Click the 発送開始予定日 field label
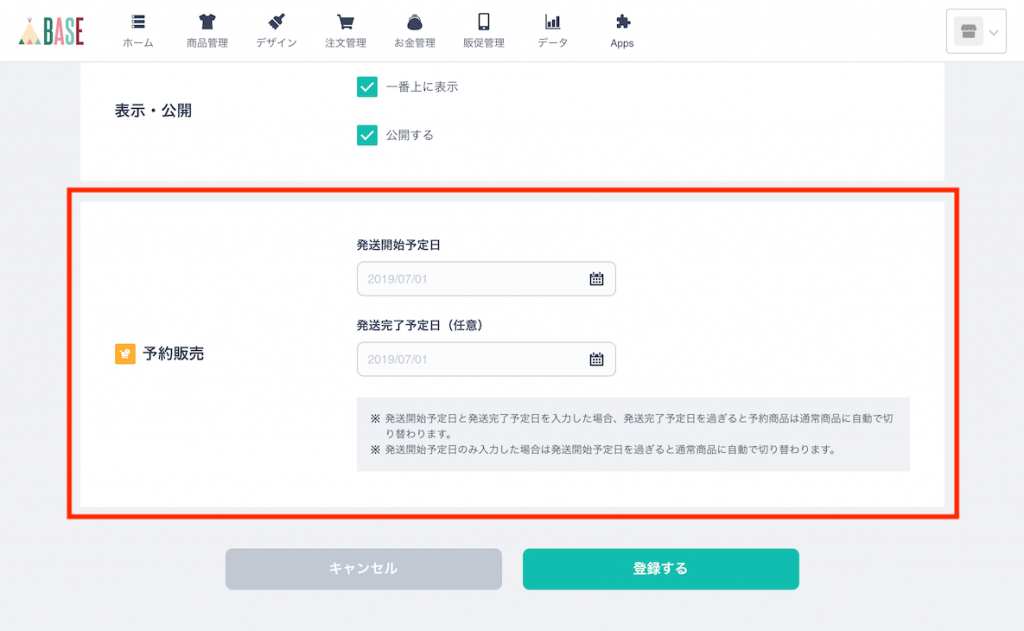1024x631 pixels. click(x=398, y=245)
